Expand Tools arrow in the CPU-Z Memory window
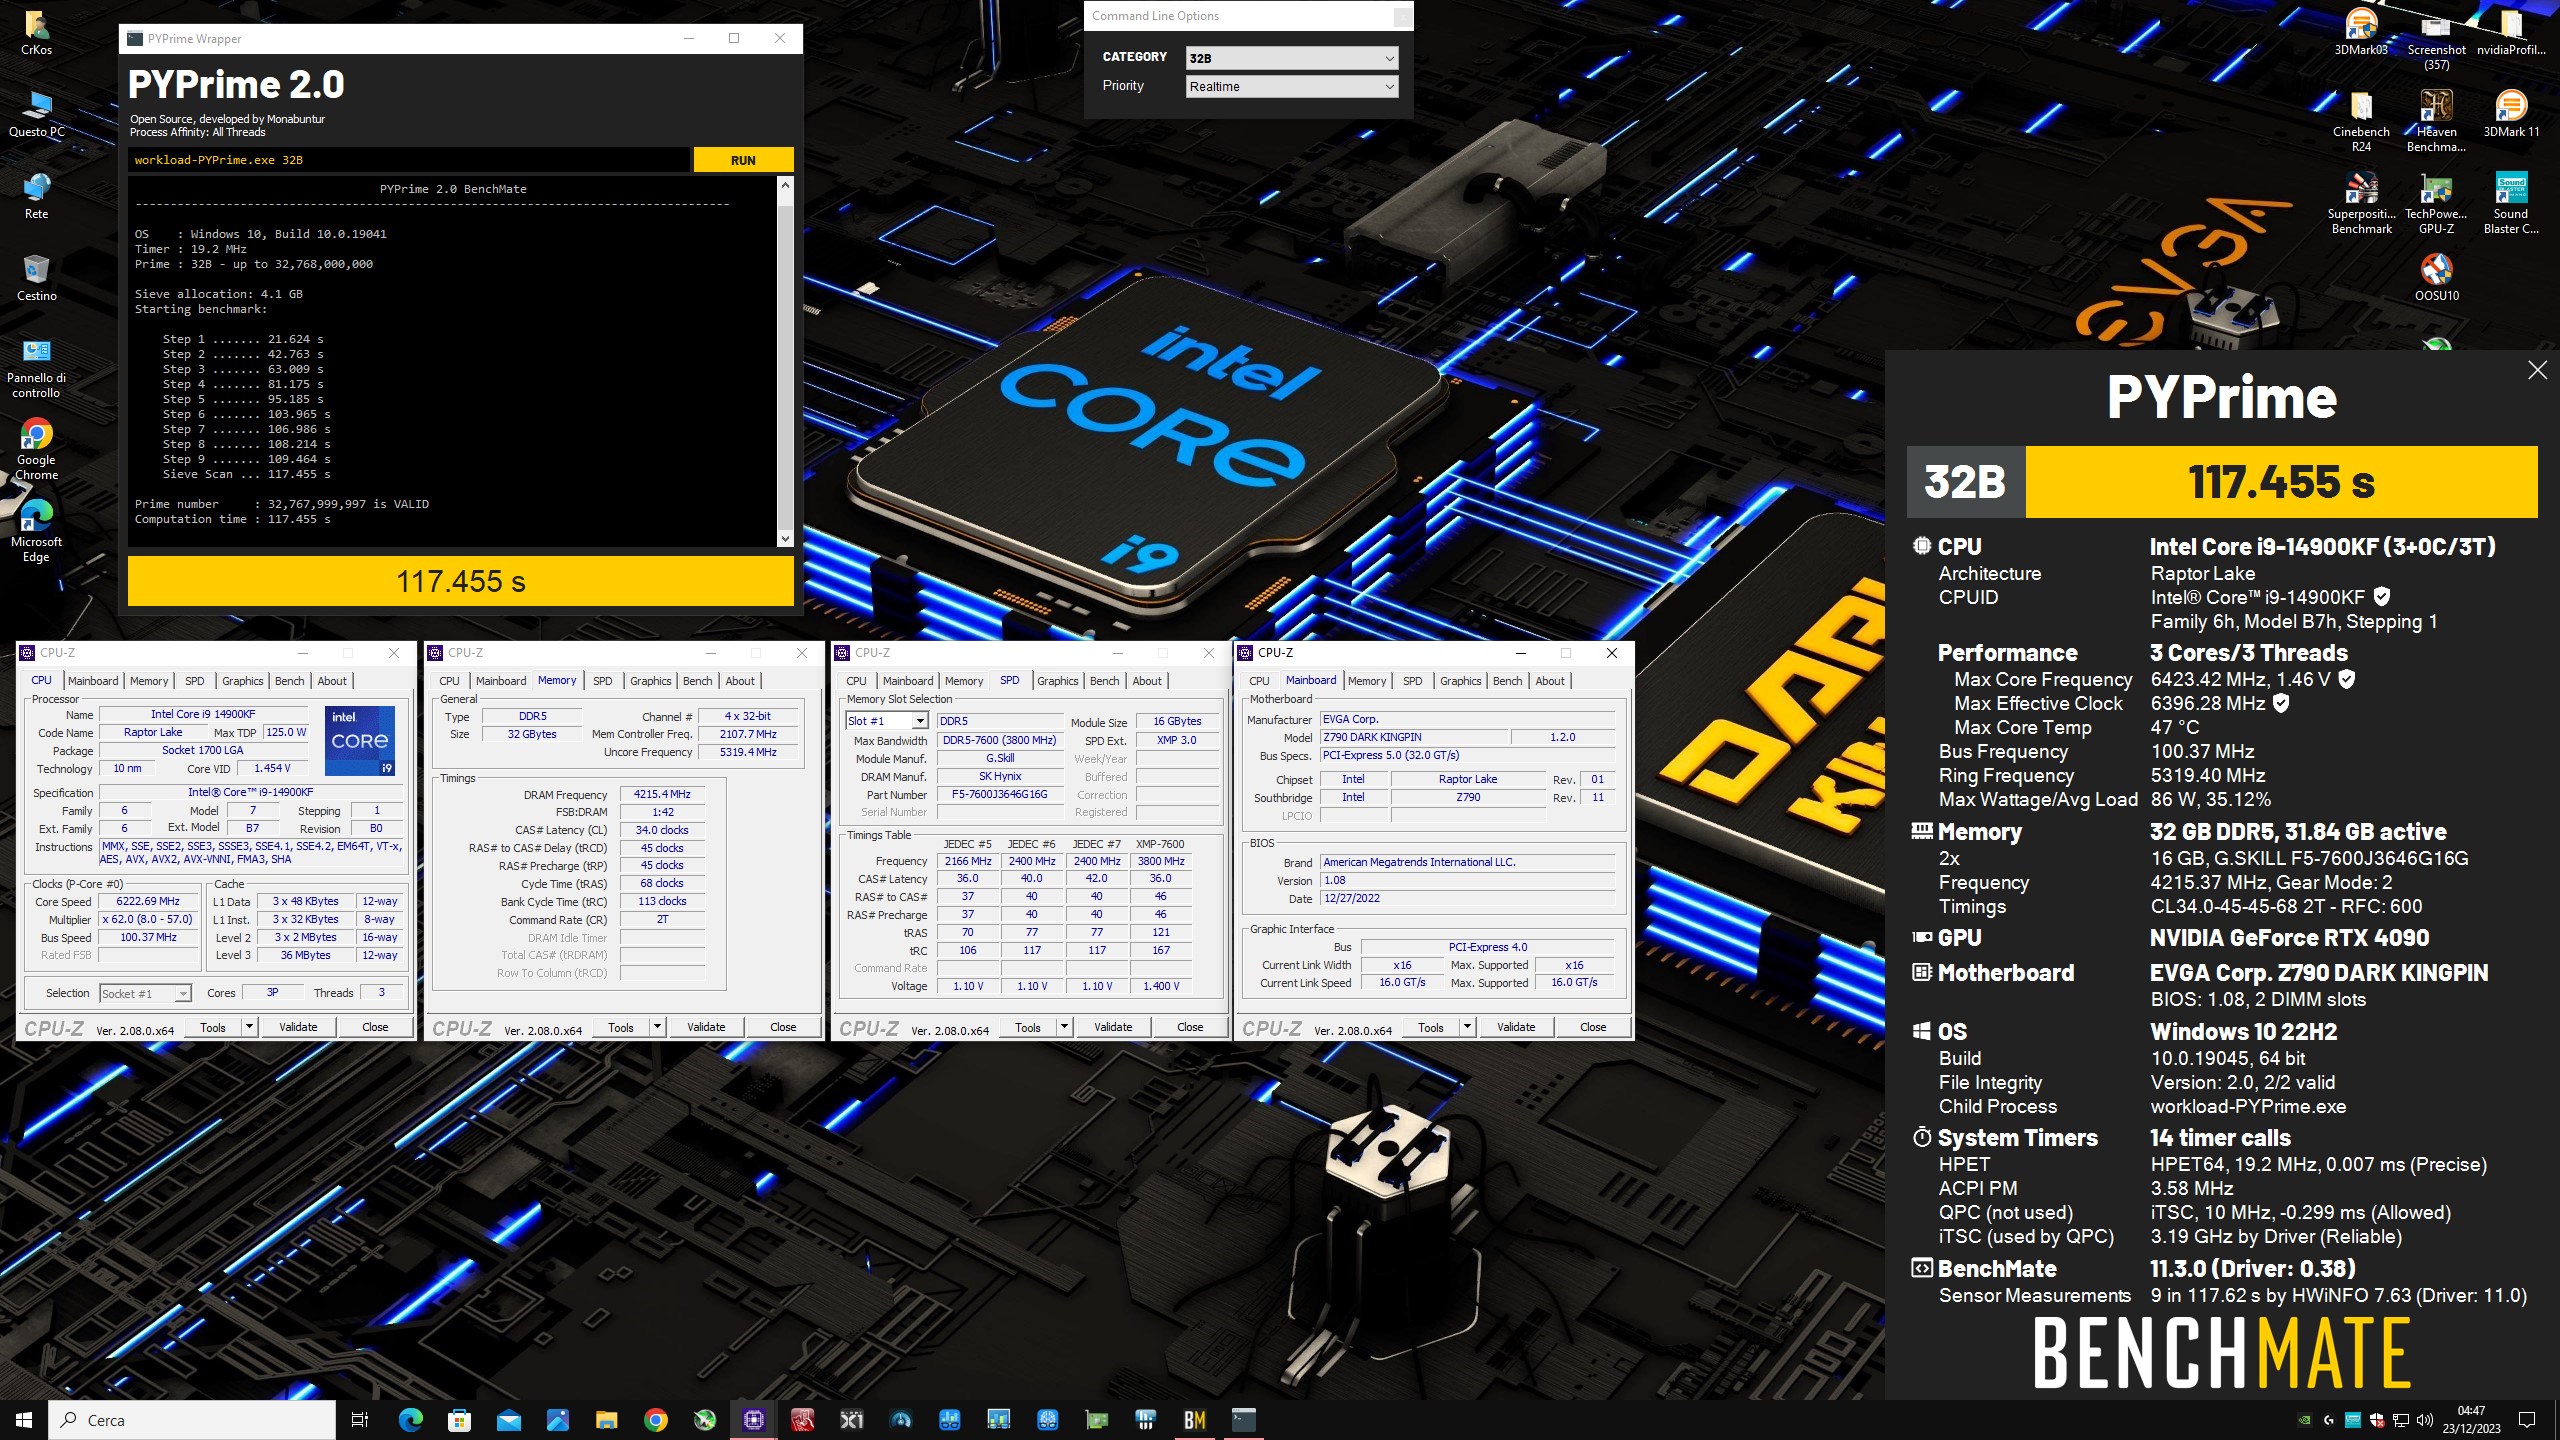This screenshot has height=1440, width=2560. coord(657,1027)
